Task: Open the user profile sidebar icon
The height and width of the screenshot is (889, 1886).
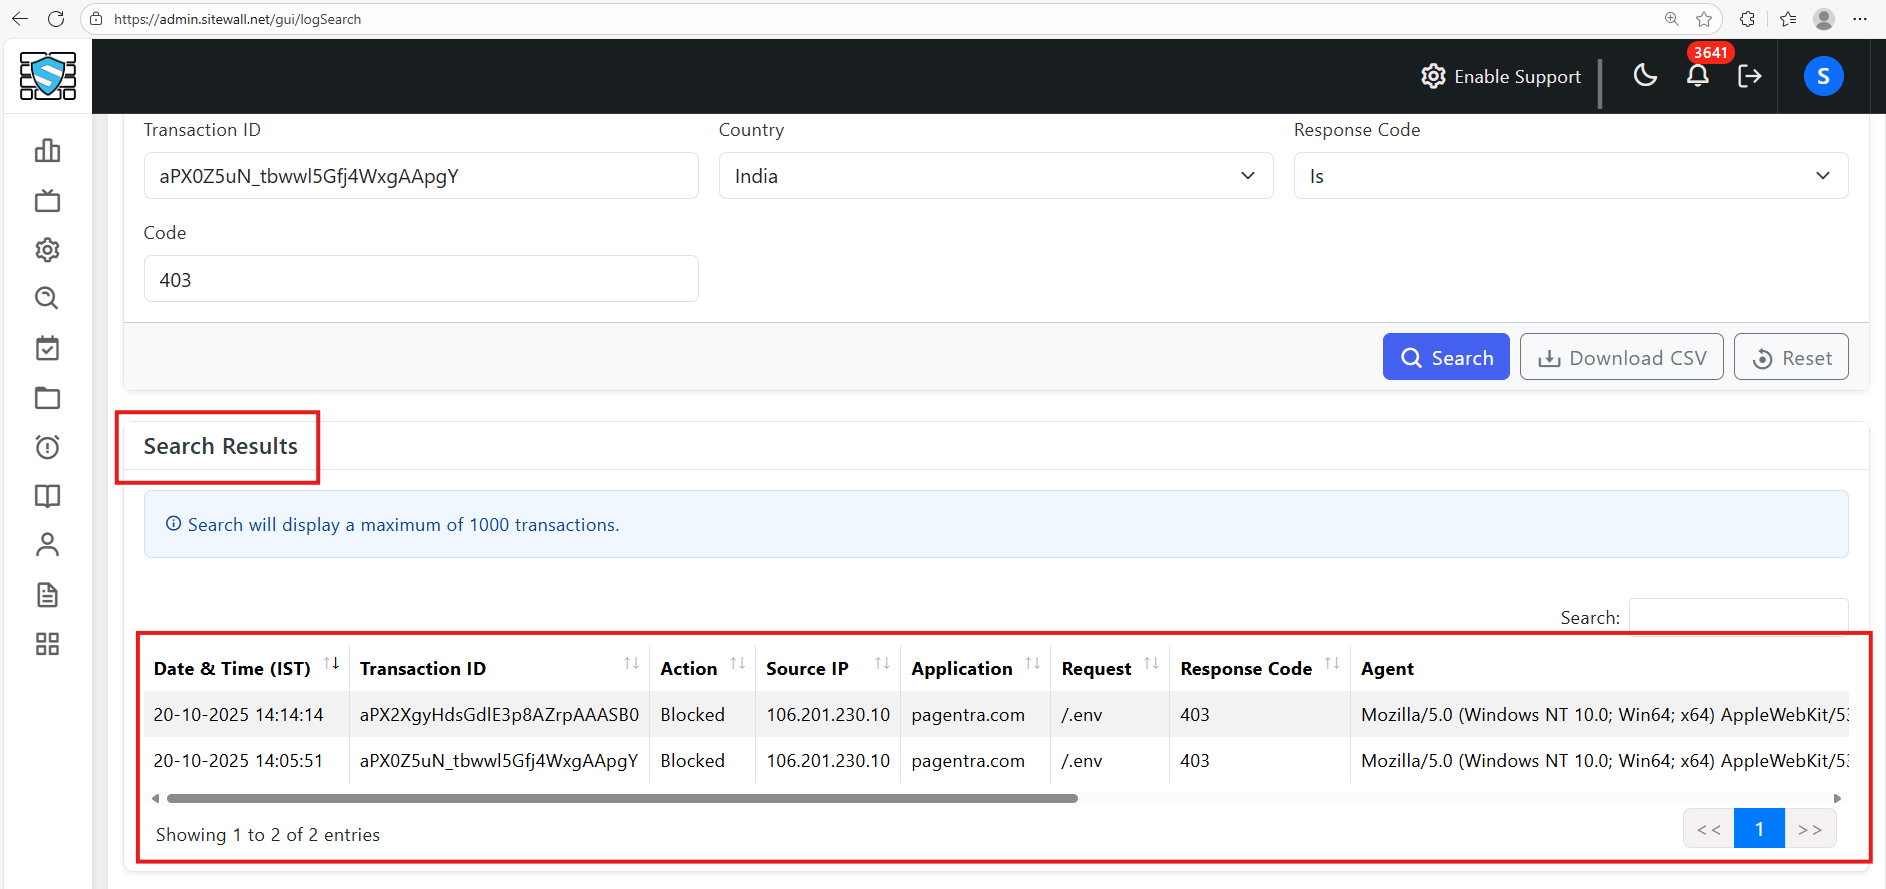Action: [x=47, y=545]
